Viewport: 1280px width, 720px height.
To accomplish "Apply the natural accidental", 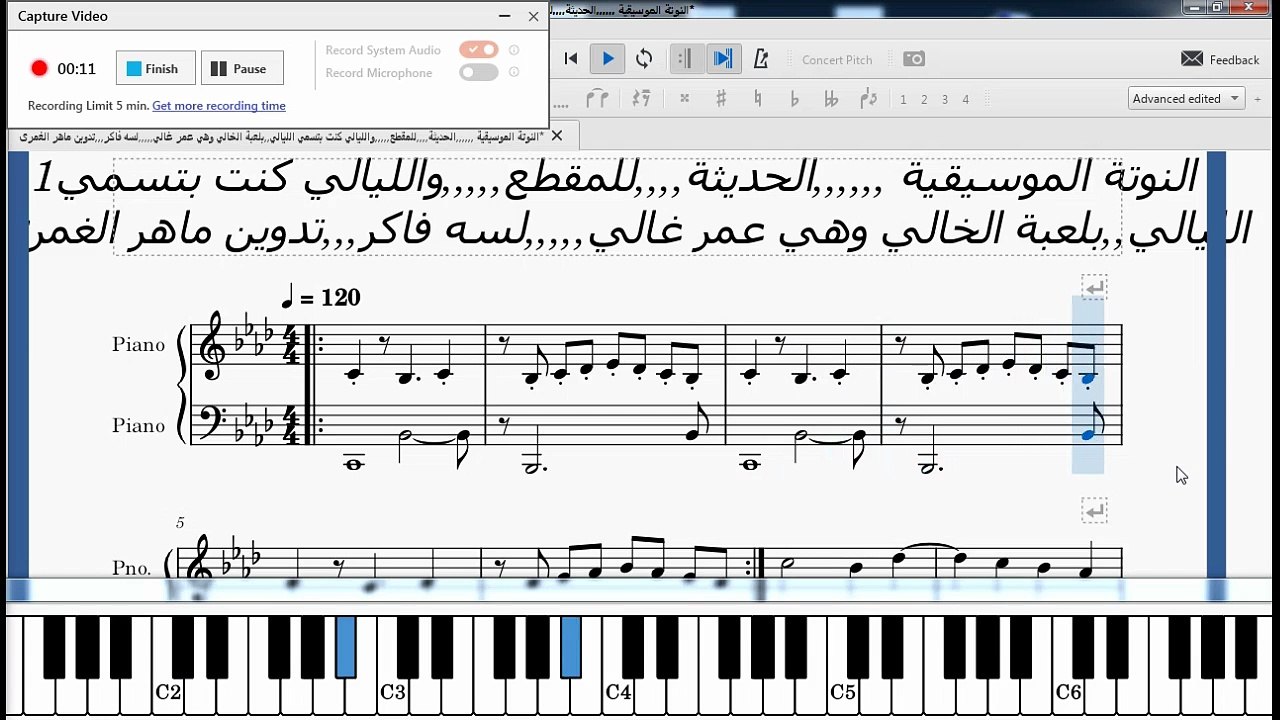I will click(x=758, y=99).
